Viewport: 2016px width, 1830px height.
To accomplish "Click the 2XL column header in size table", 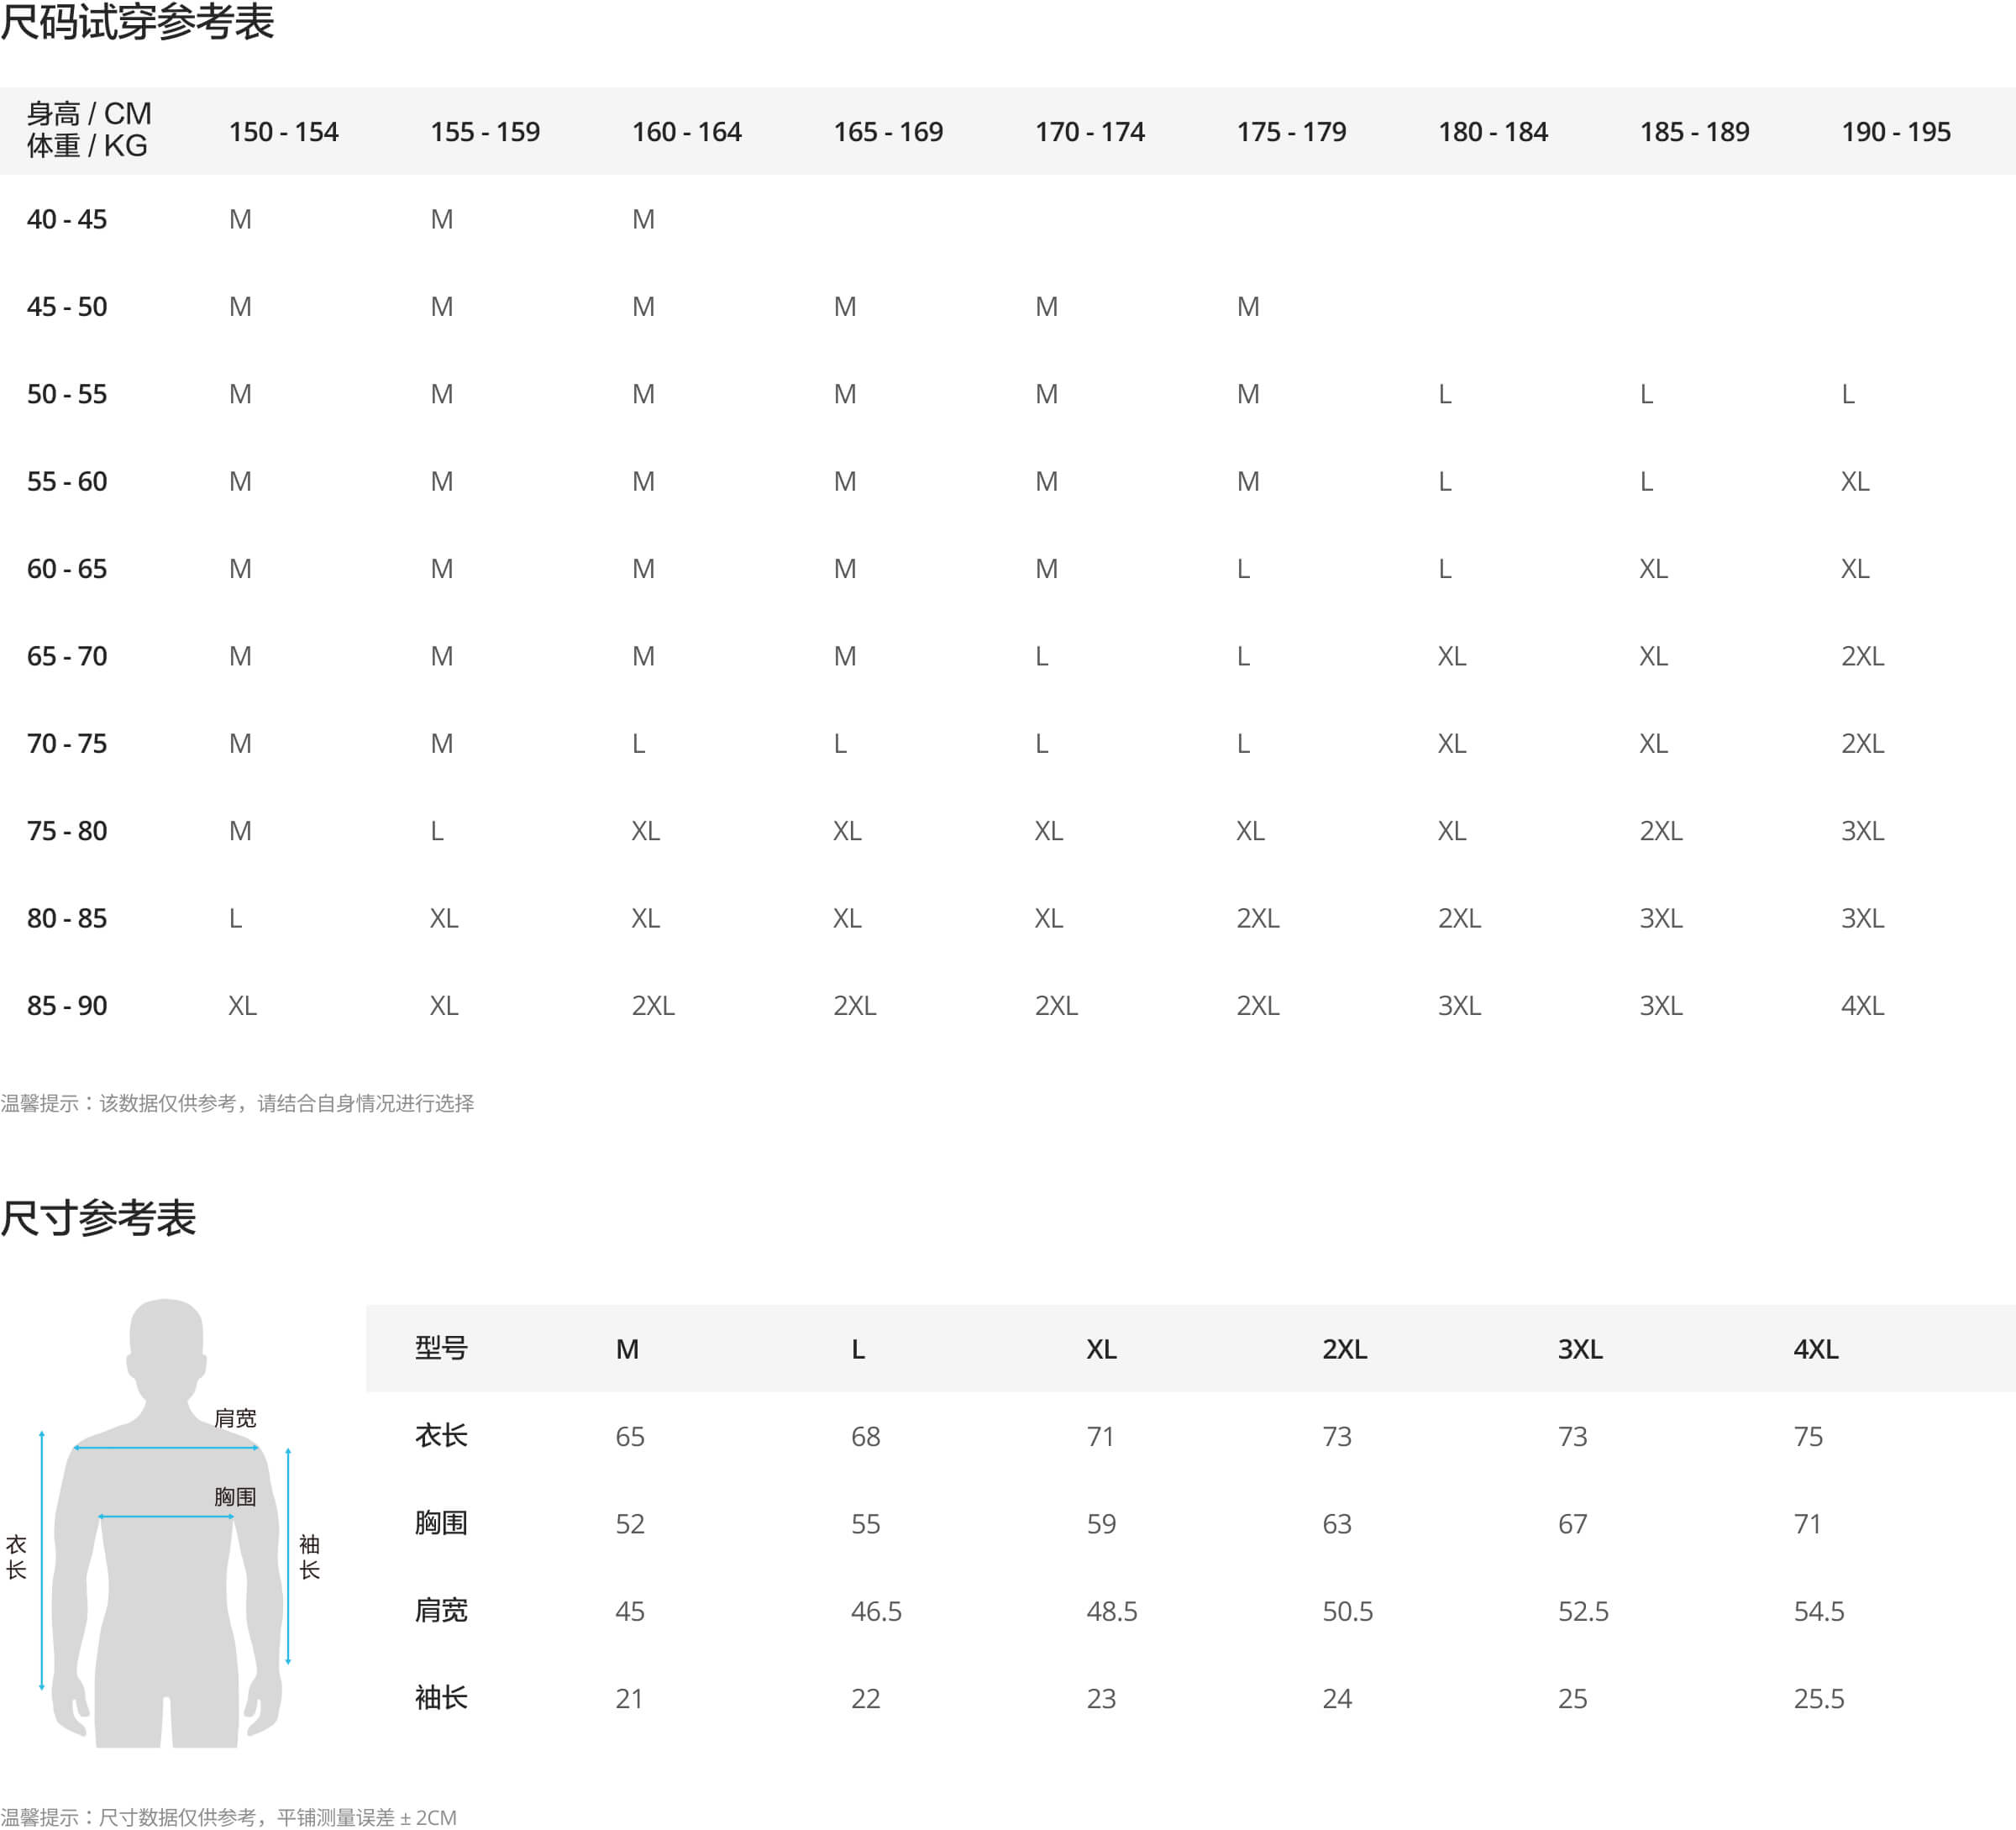I will [x=1344, y=1349].
